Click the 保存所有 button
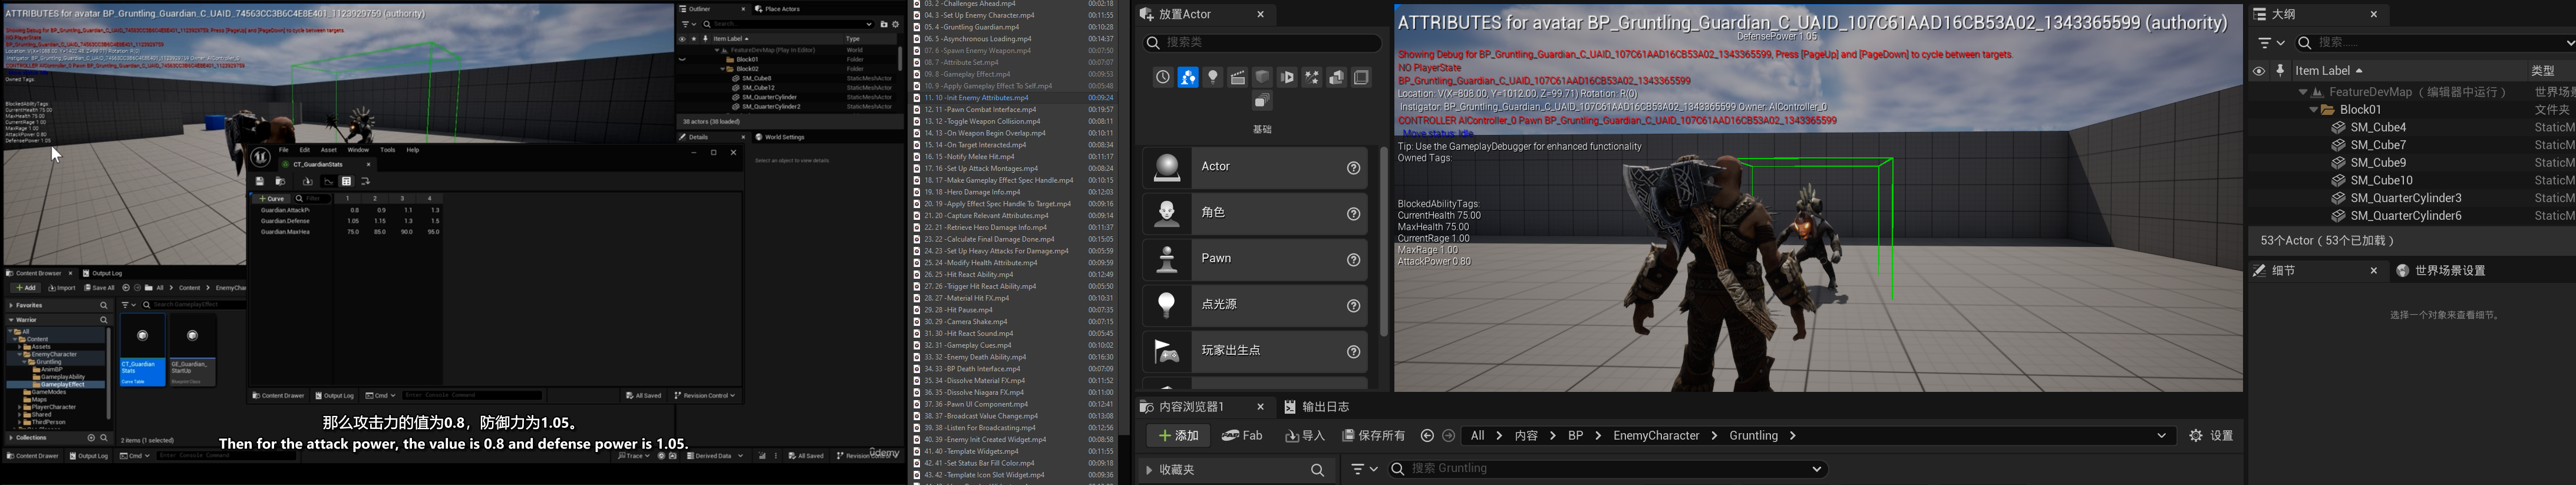2576x485 pixels. pyautogui.click(x=1374, y=436)
